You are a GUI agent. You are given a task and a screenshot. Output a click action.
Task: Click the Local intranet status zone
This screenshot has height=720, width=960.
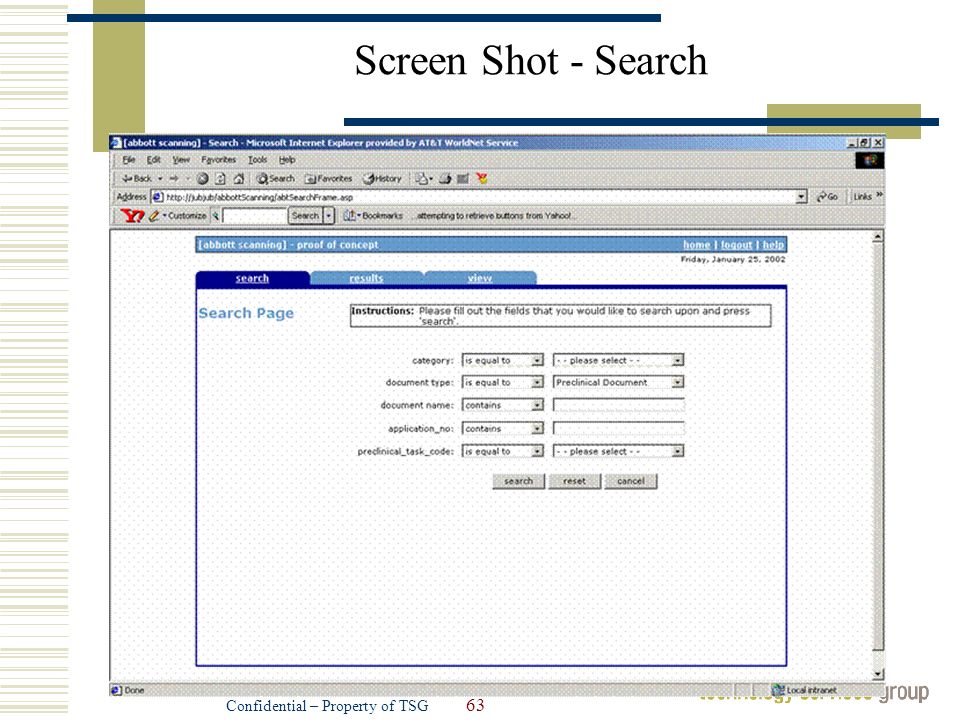pyautogui.click(x=804, y=690)
